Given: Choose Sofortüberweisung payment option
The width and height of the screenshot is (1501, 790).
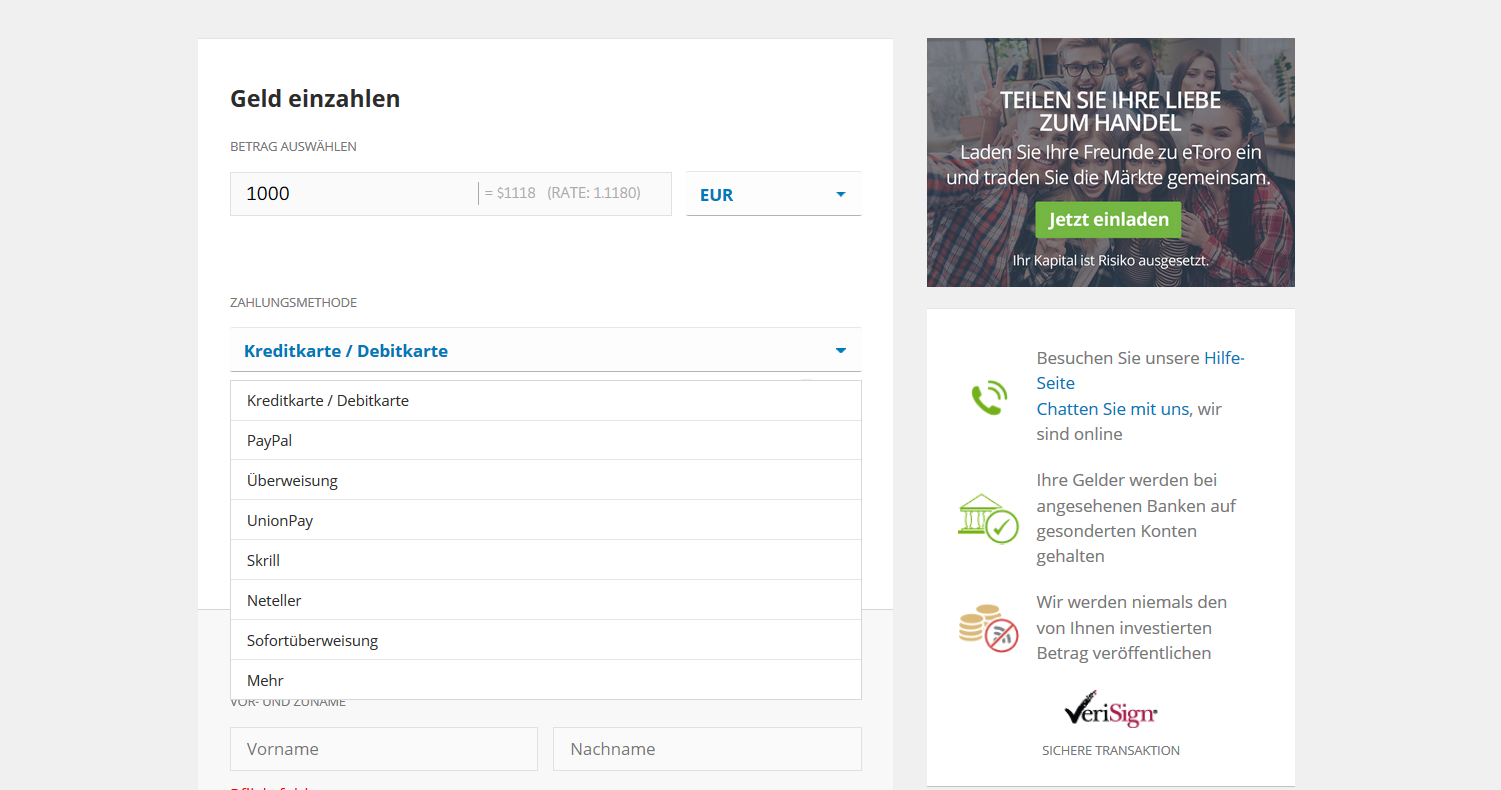Looking at the screenshot, I should [546, 640].
